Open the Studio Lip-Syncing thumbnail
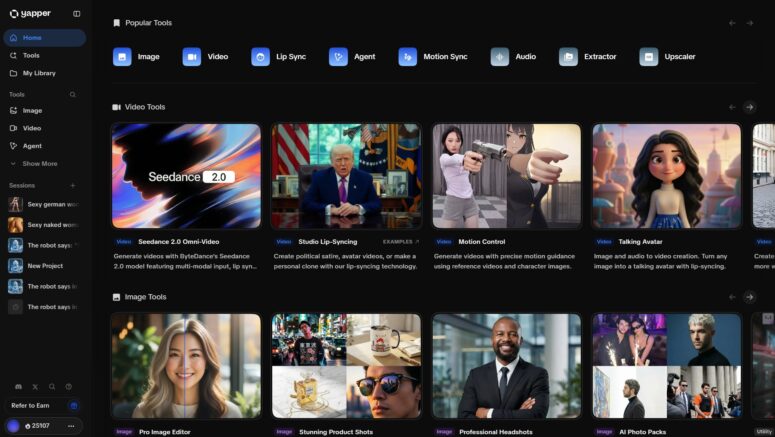The image size is (775, 437). (346, 176)
